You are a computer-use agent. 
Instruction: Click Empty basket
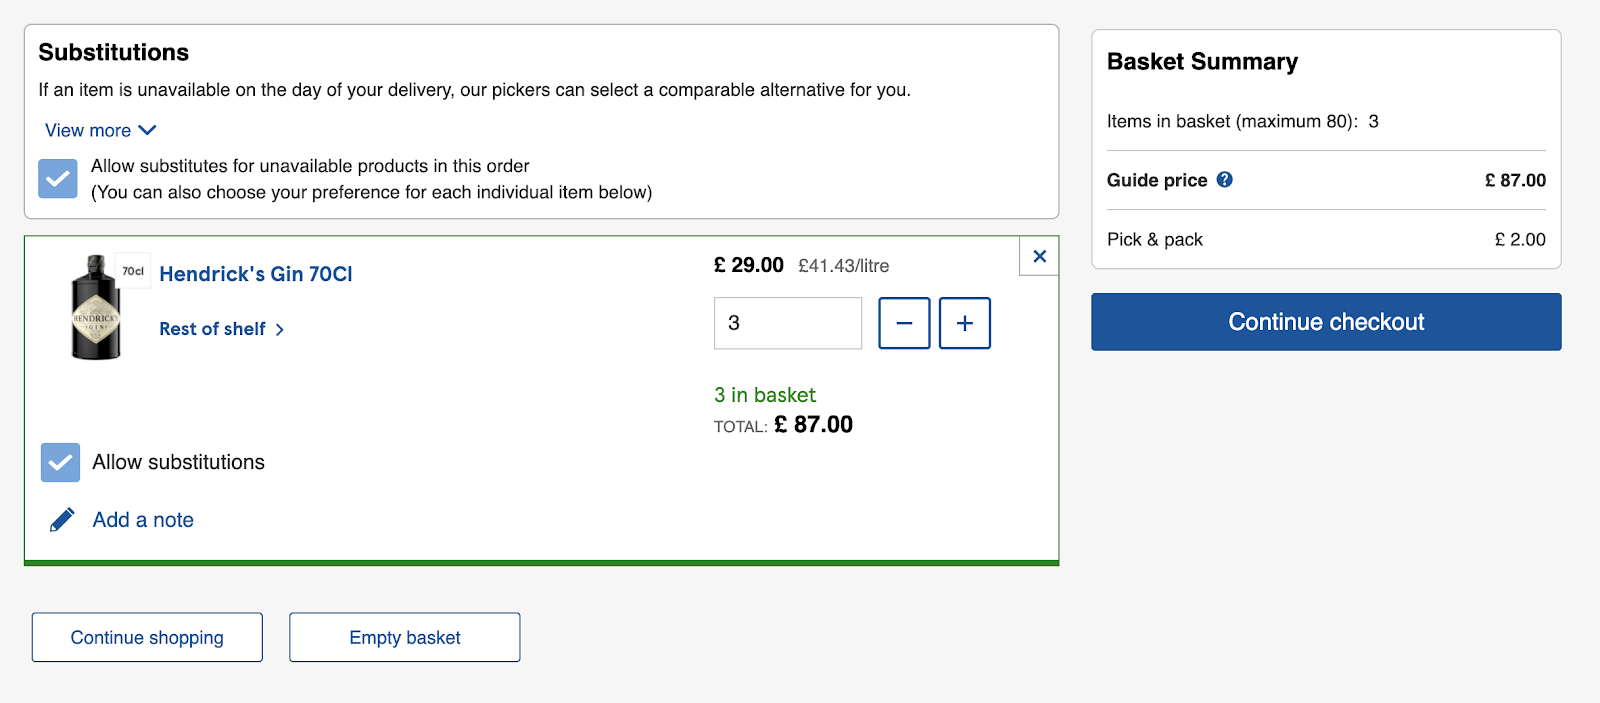point(404,637)
